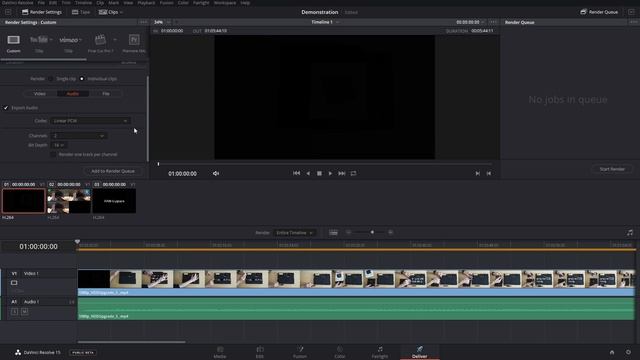Select the Final Cut Pro 7 preset

100,40
